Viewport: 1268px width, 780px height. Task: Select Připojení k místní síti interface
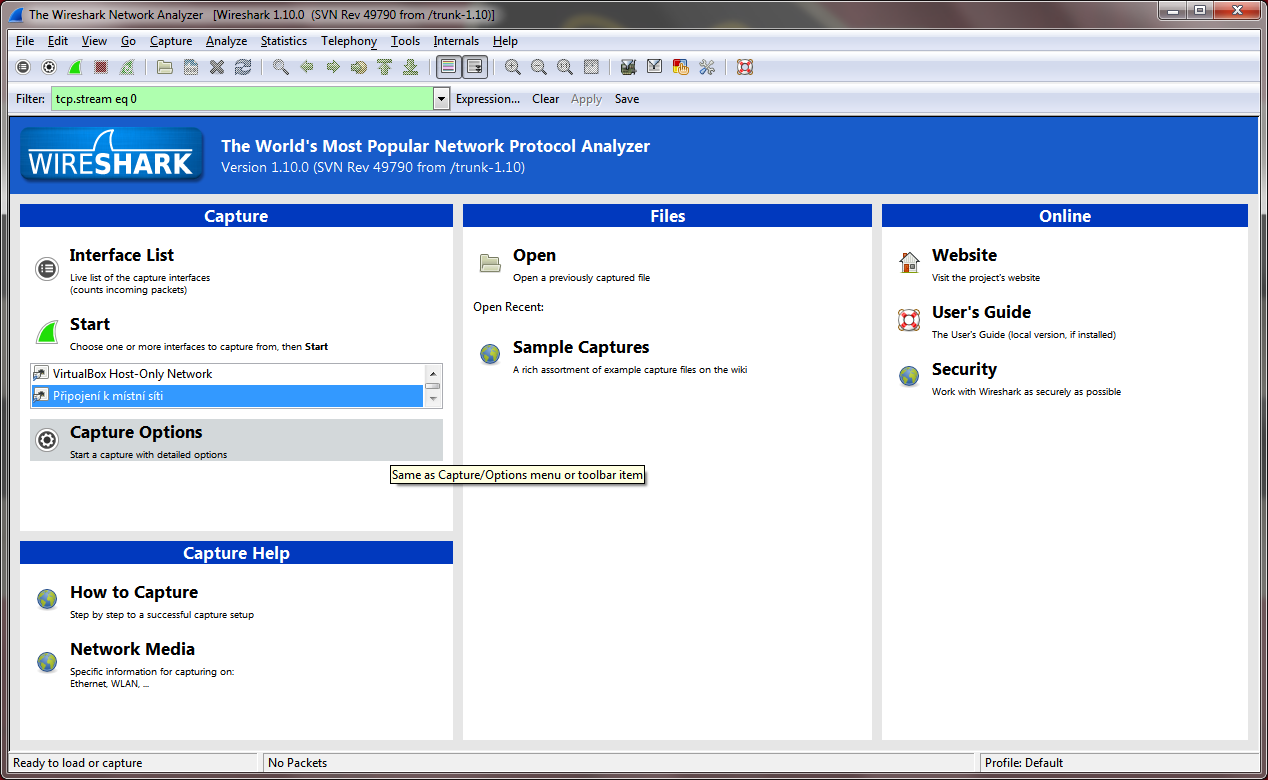coord(227,396)
